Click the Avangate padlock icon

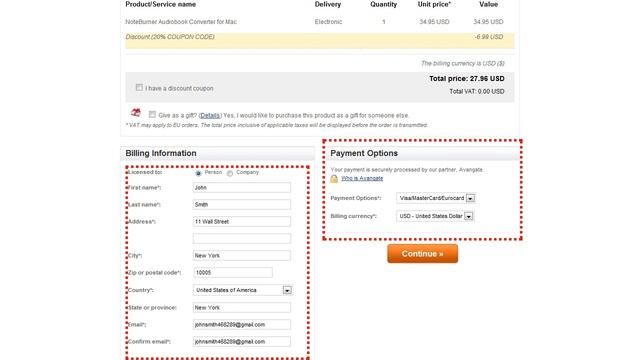tap(334, 179)
